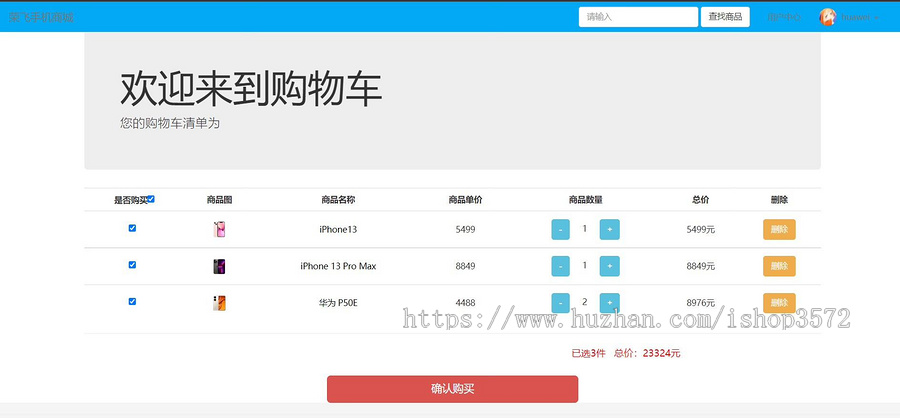Click the 商品数量 column header

tap(585, 200)
